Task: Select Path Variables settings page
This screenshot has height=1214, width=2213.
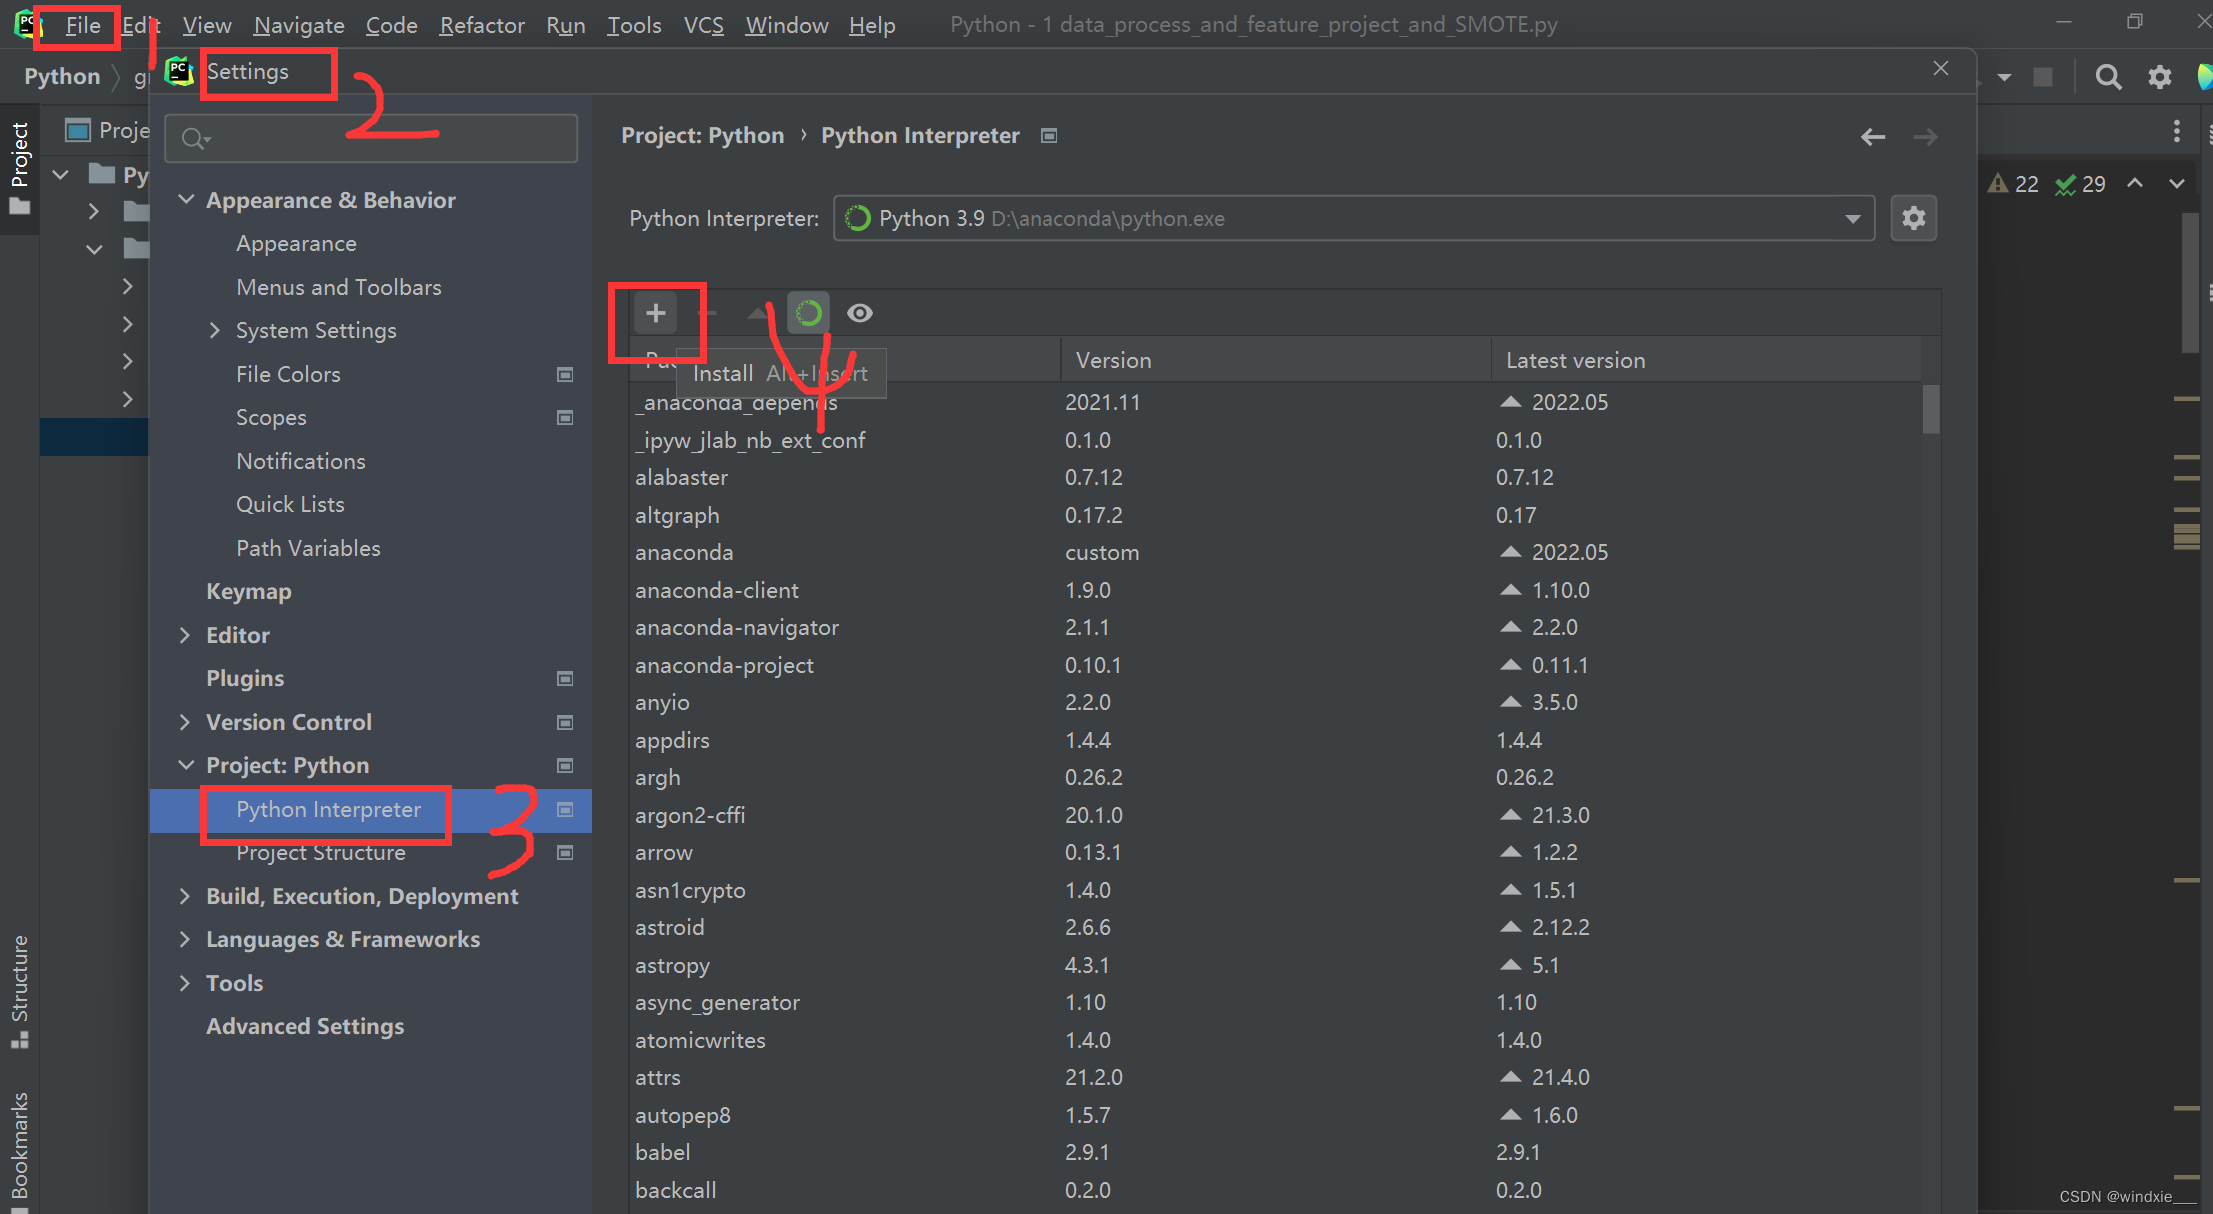Action: pyautogui.click(x=308, y=548)
